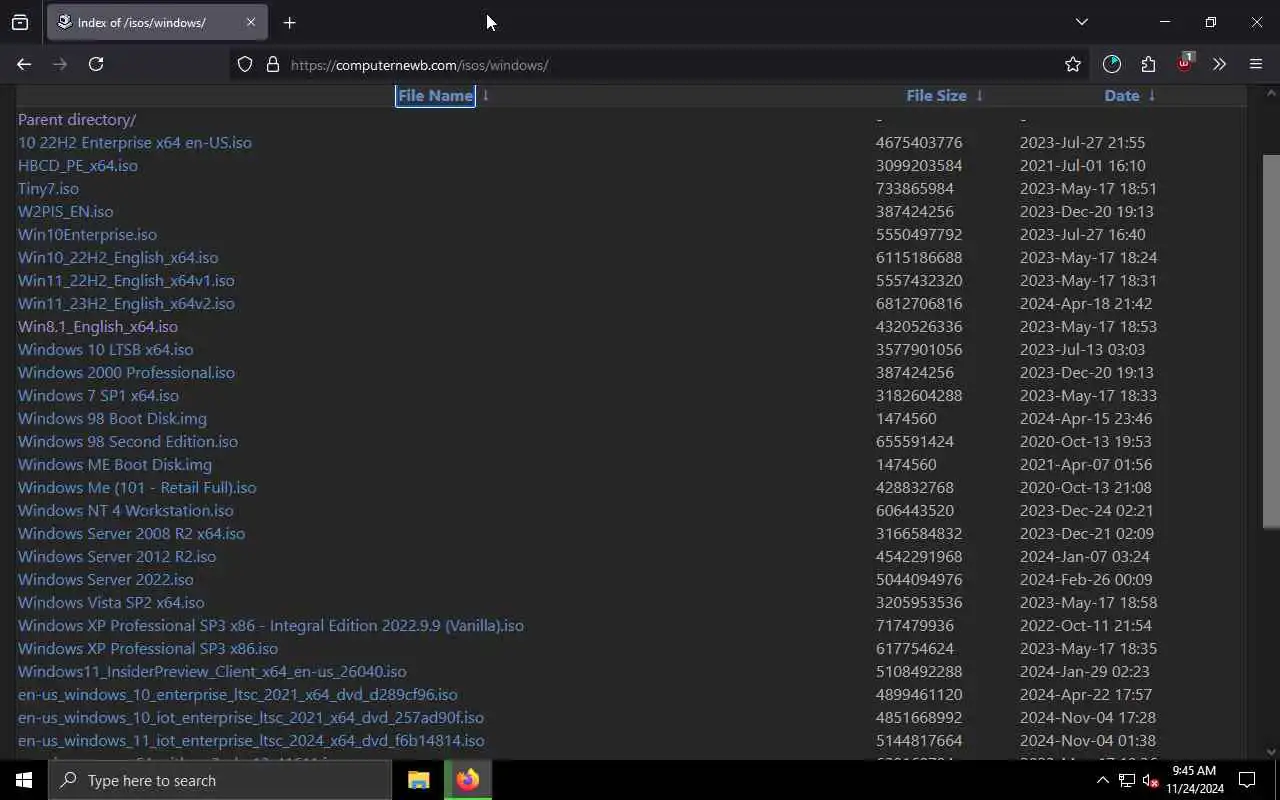Close the Index of /isos/windows/ tab
The image size is (1280, 800).
point(250,22)
